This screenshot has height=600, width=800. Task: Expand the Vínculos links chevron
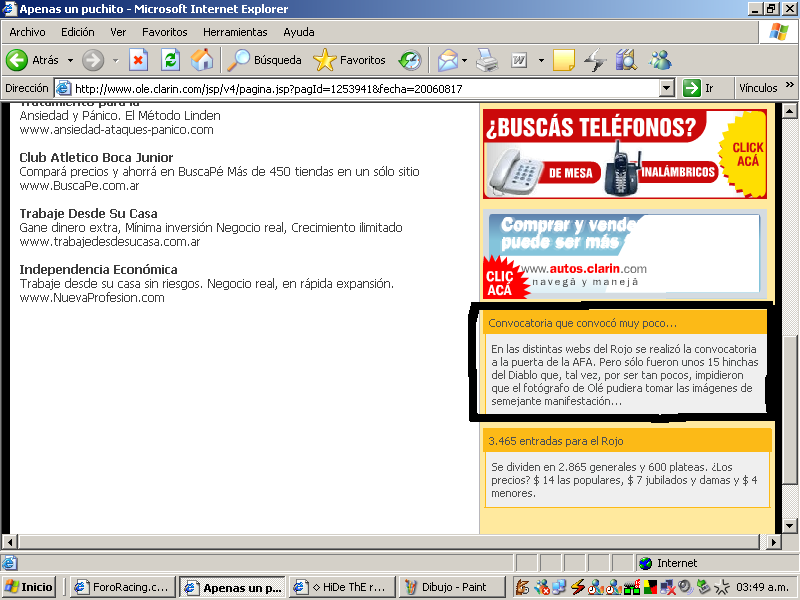(790, 85)
